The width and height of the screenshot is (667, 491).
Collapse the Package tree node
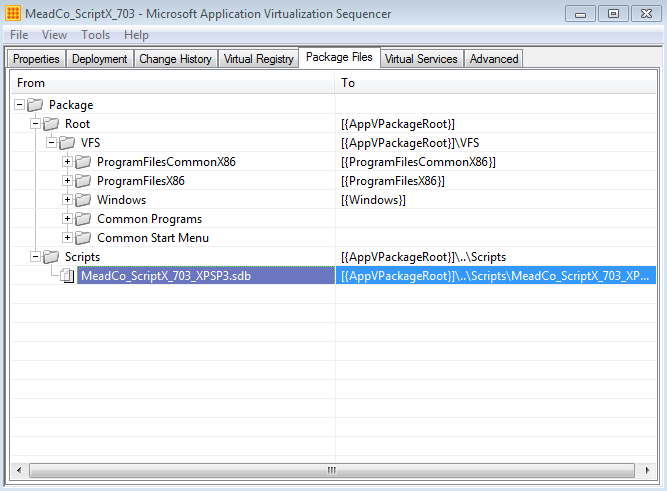pos(19,104)
